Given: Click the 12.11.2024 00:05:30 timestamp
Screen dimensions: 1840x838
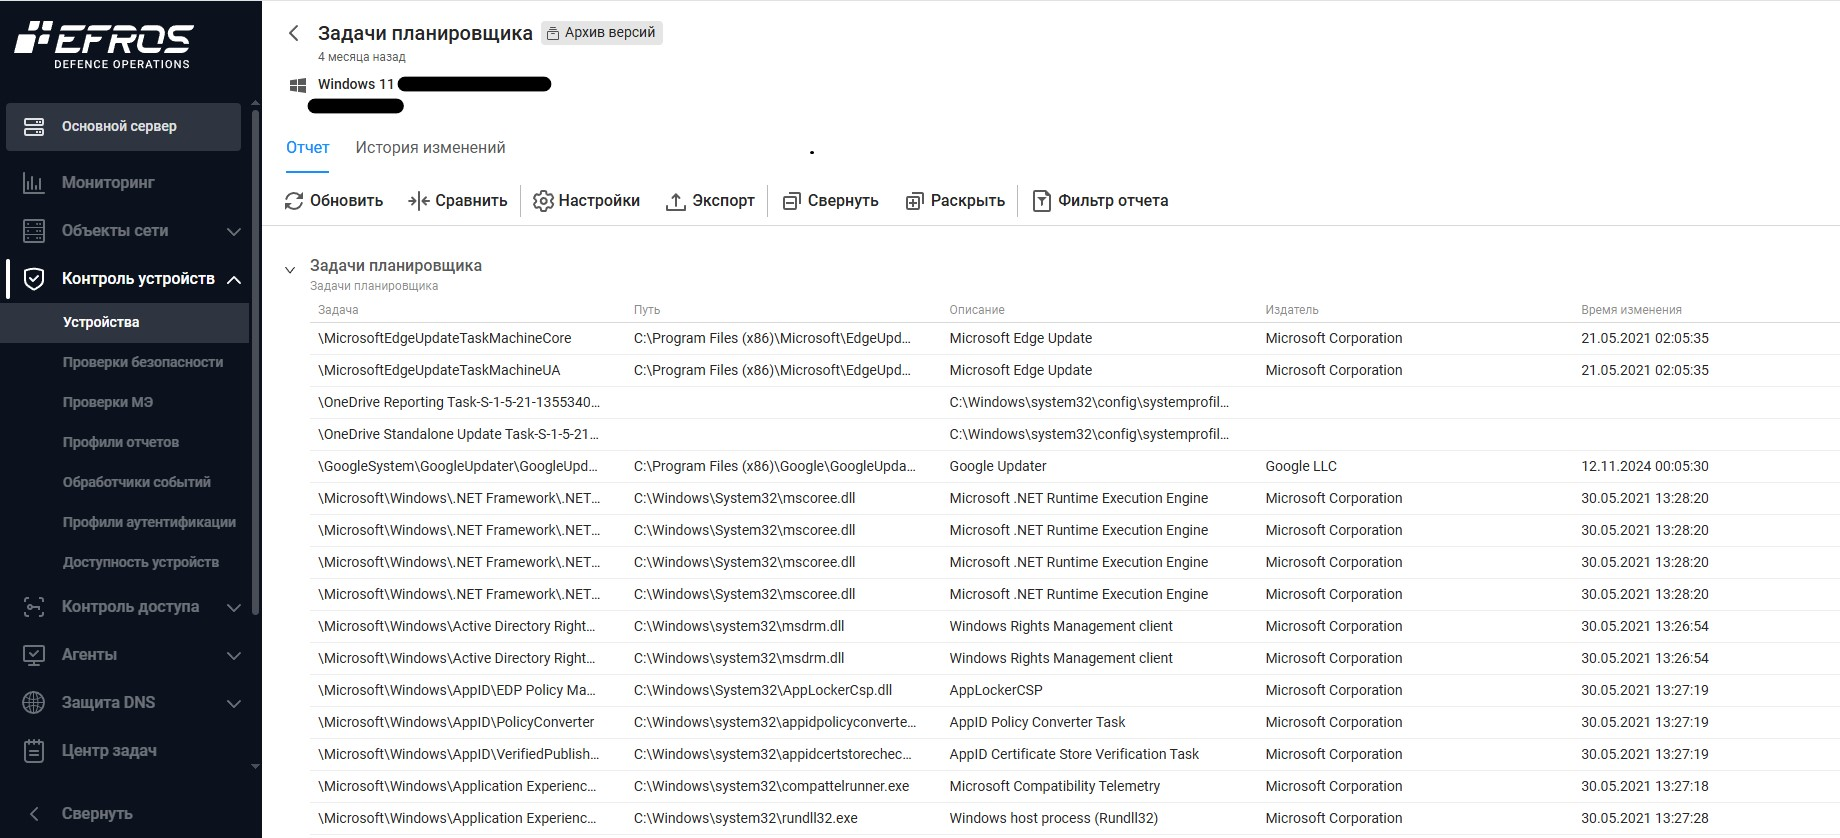Looking at the screenshot, I should (1645, 466).
